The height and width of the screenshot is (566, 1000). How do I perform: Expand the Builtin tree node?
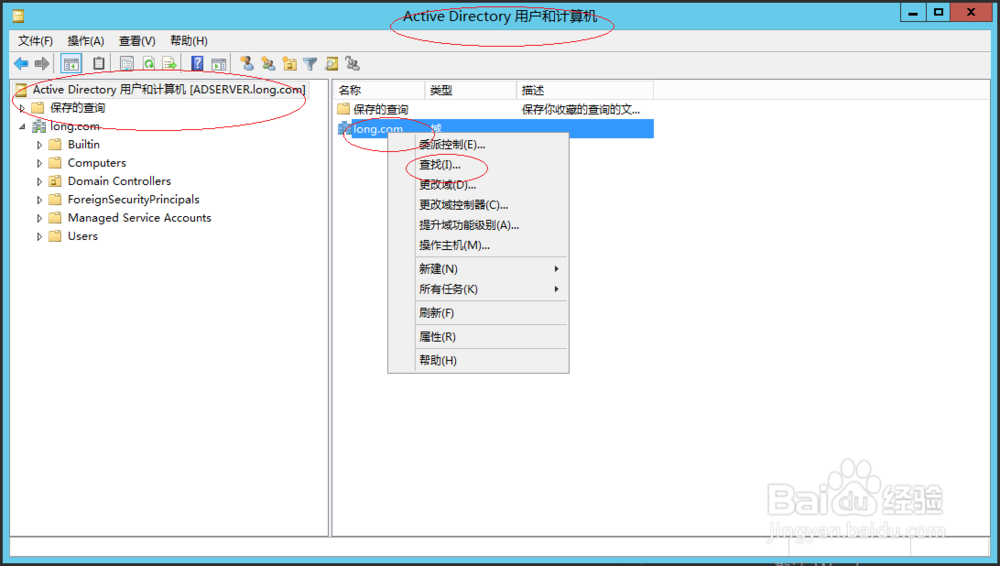40,145
